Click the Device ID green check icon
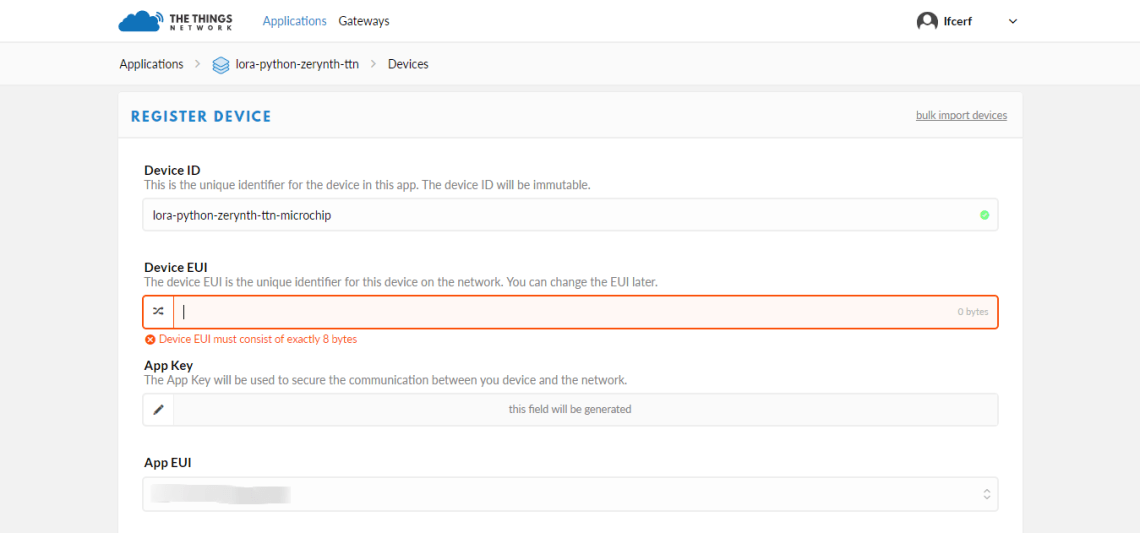This screenshot has width=1140, height=533. pos(984,215)
